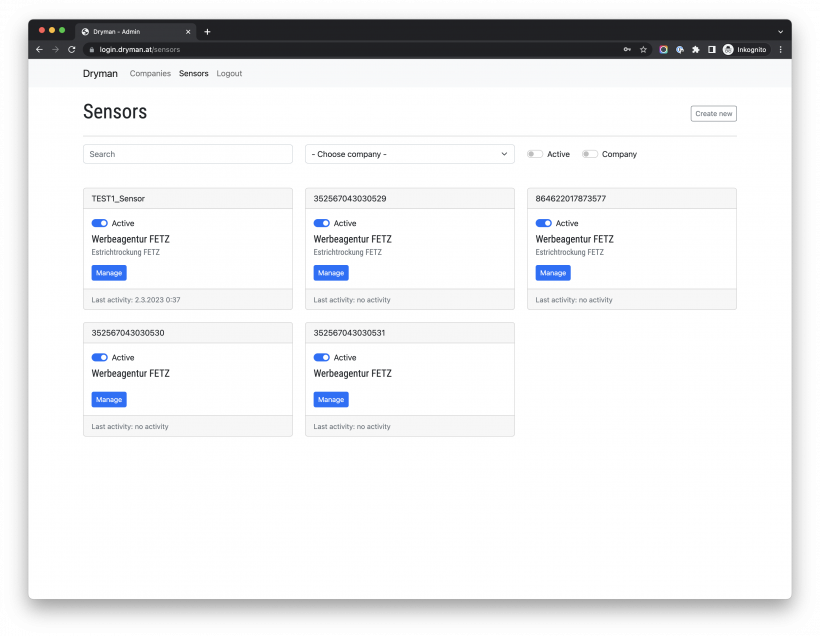Bookmark this page with the star icon
This screenshot has width=820, height=636.
click(x=643, y=49)
